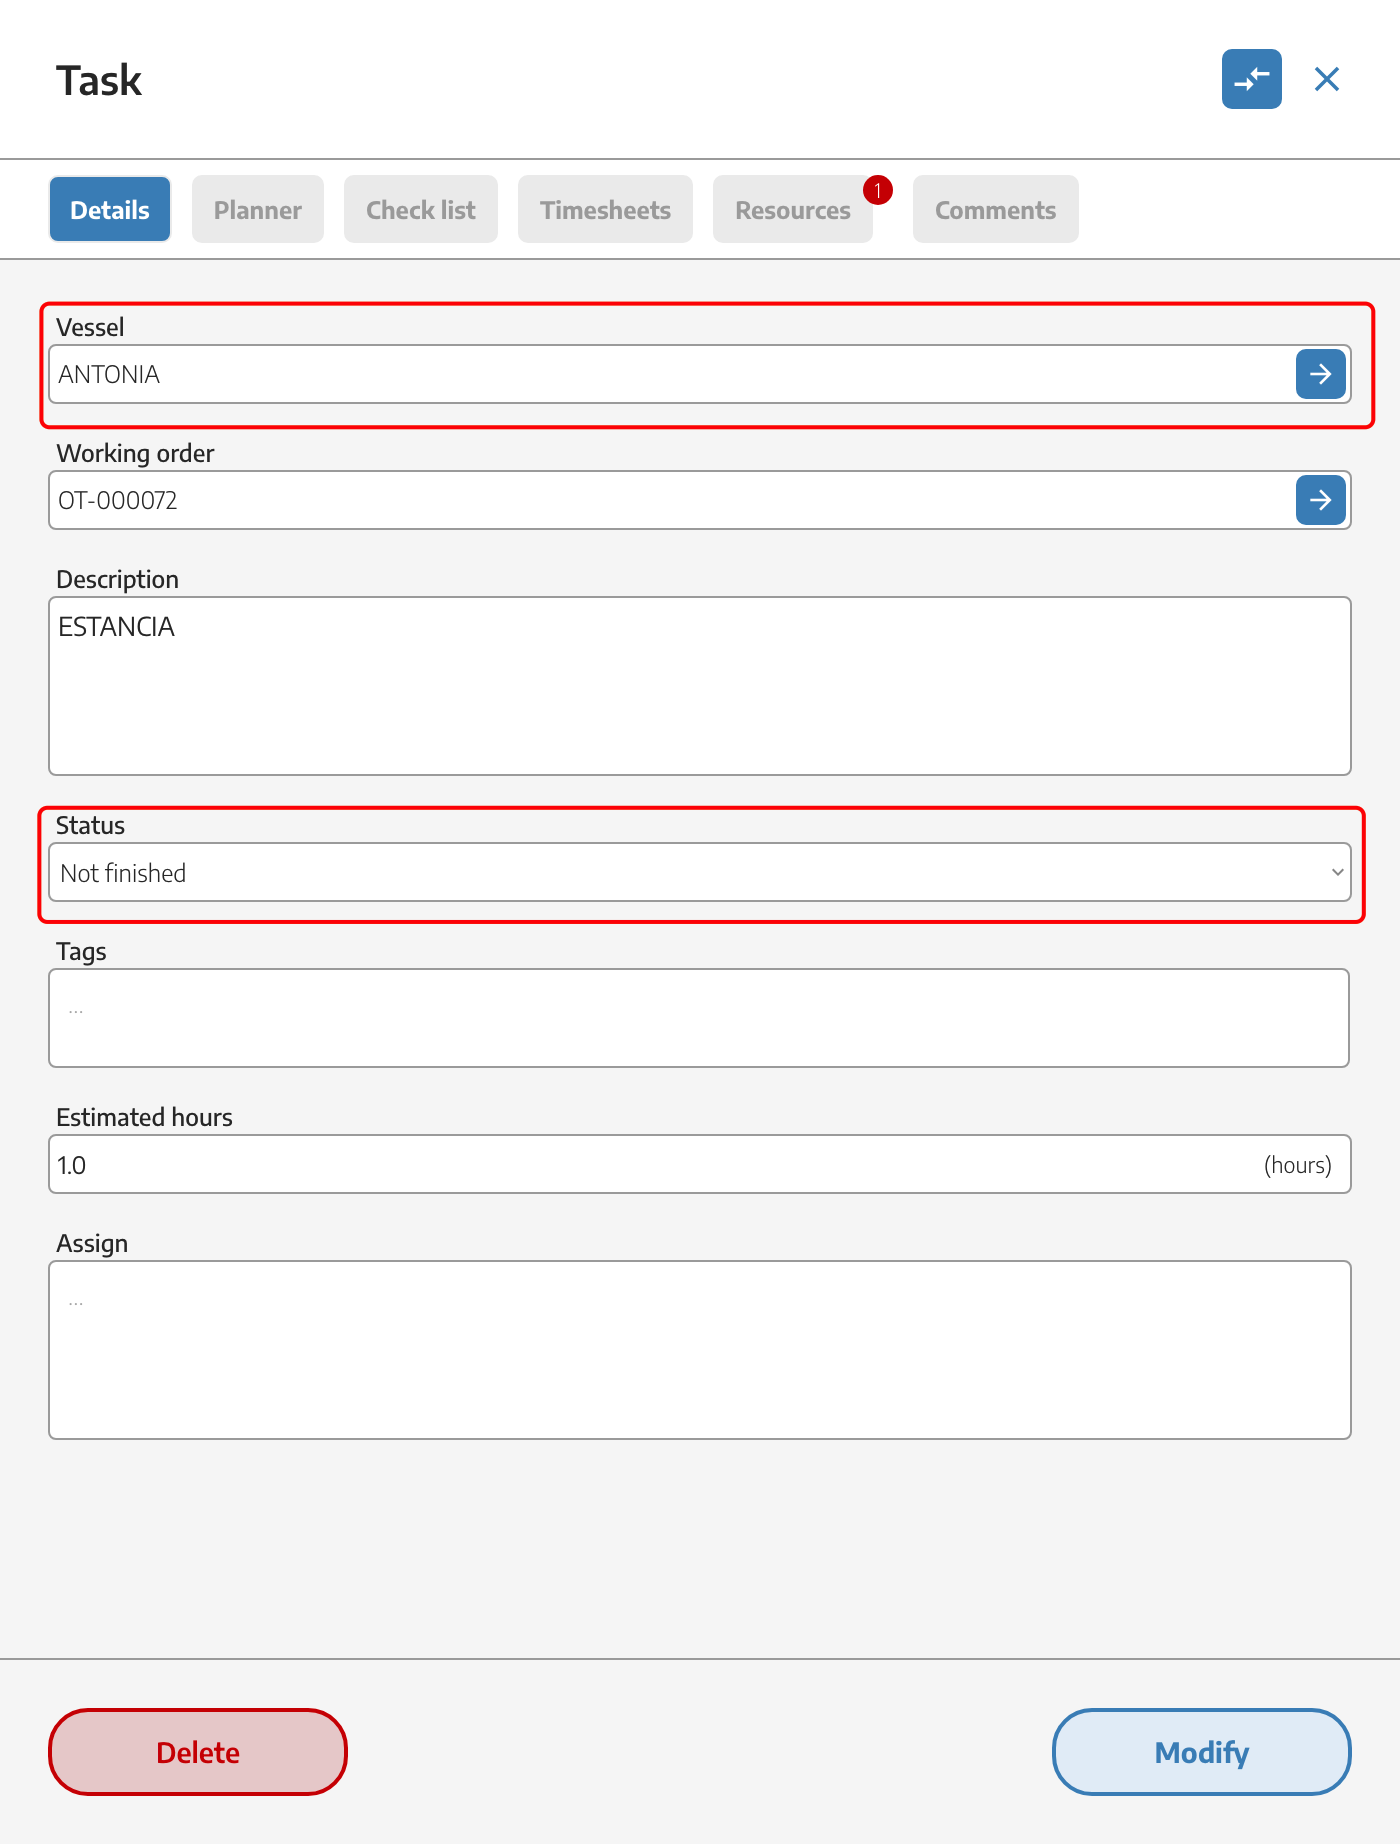Open the Vessel ANTONIA arrow link
Viewport: 1400px width, 1844px height.
point(1320,374)
